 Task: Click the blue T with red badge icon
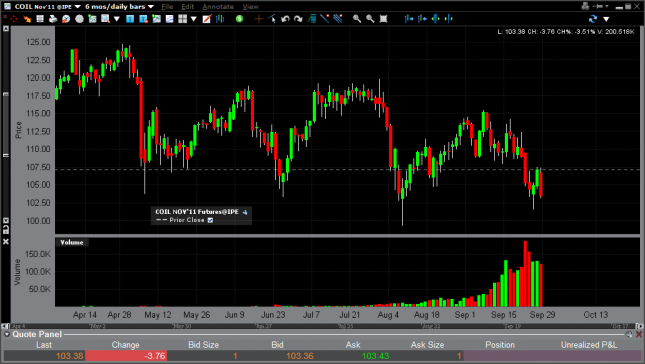coord(143,19)
